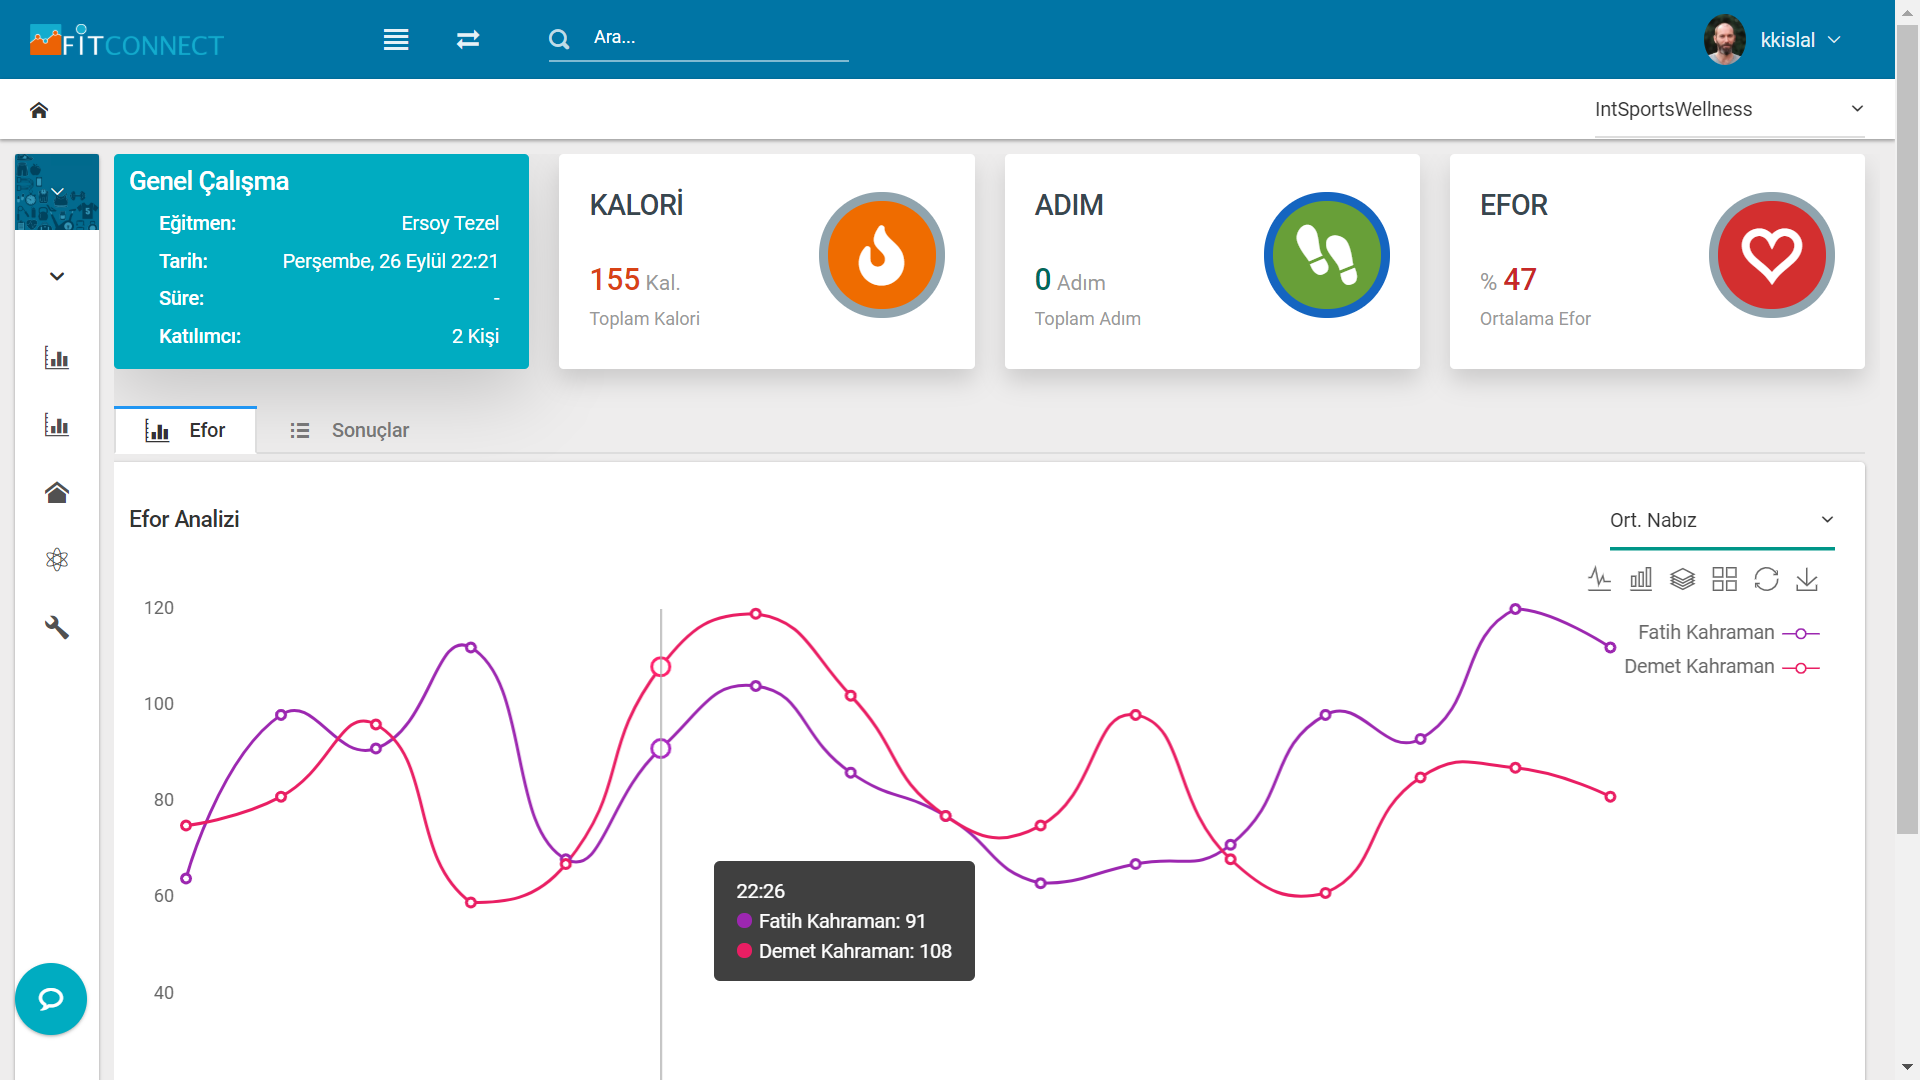Open the wrench settings sidebar icon
The image size is (1920, 1080).
57,627
